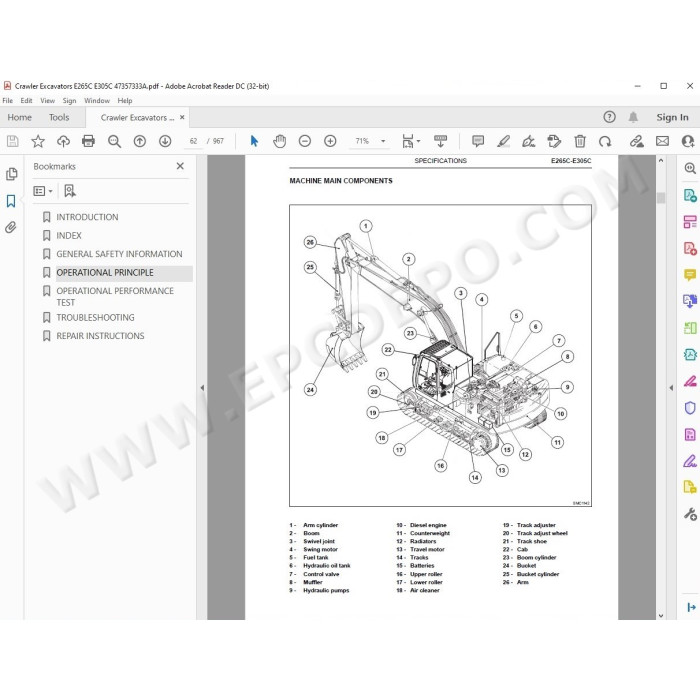Open Help question mark icon
Viewport: 700px width, 700px height.
click(609, 117)
